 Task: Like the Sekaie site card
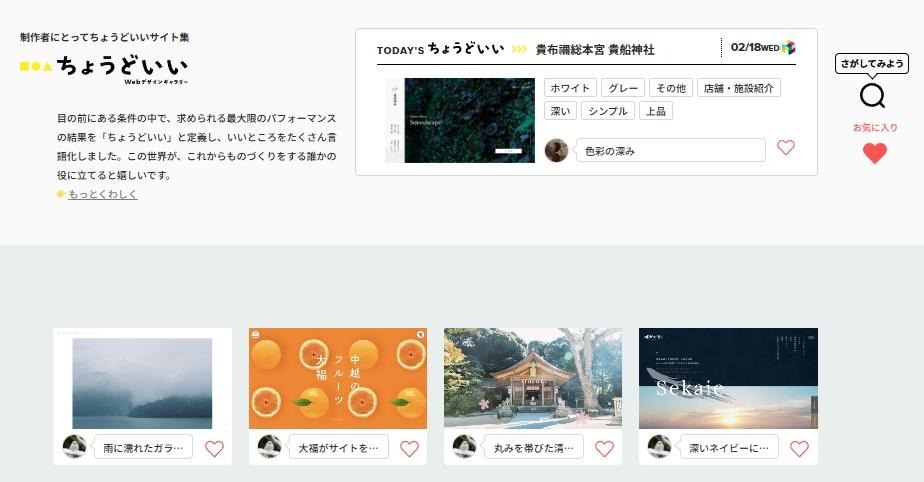[799, 448]
